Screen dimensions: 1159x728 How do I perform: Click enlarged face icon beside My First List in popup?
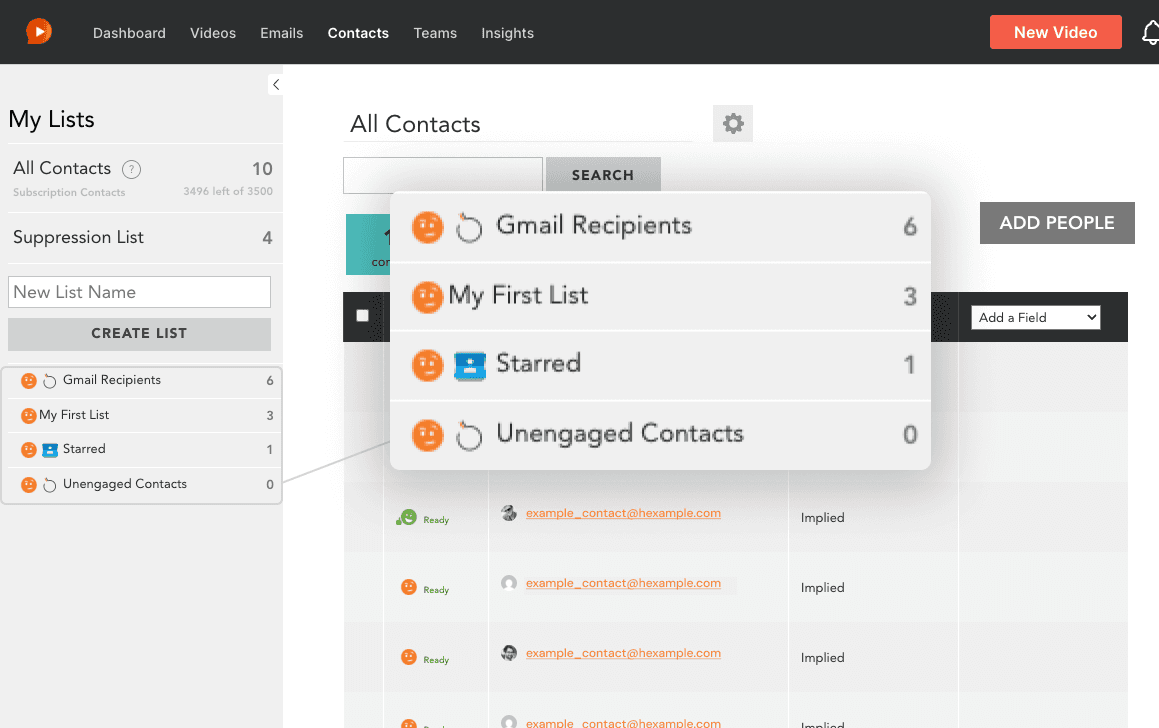tap(427, 297)
